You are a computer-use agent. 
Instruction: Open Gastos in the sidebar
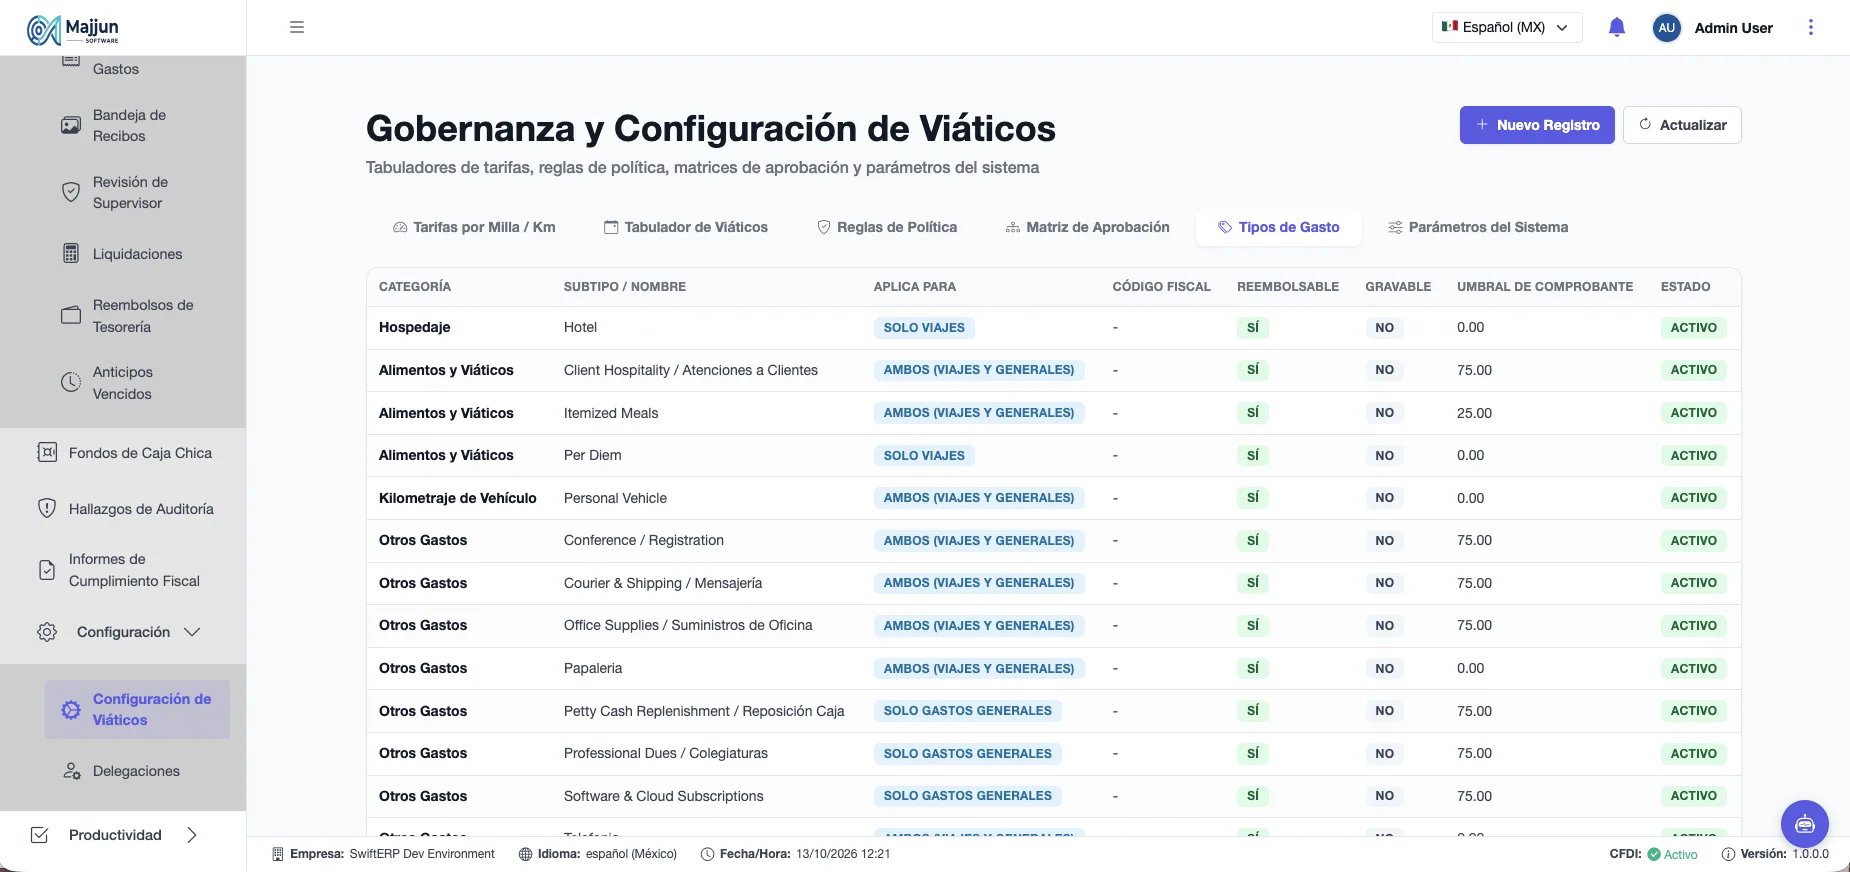click(116, 69)
